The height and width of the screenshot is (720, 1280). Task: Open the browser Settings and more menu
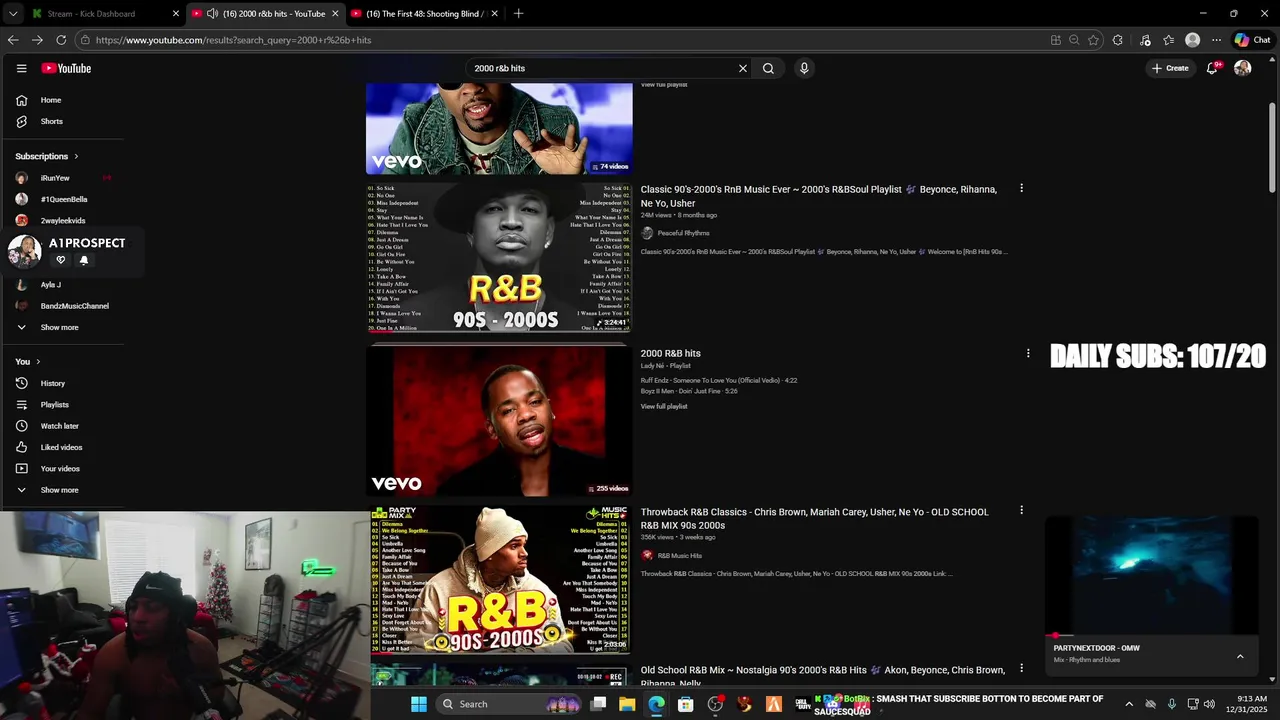[1216, 40]
